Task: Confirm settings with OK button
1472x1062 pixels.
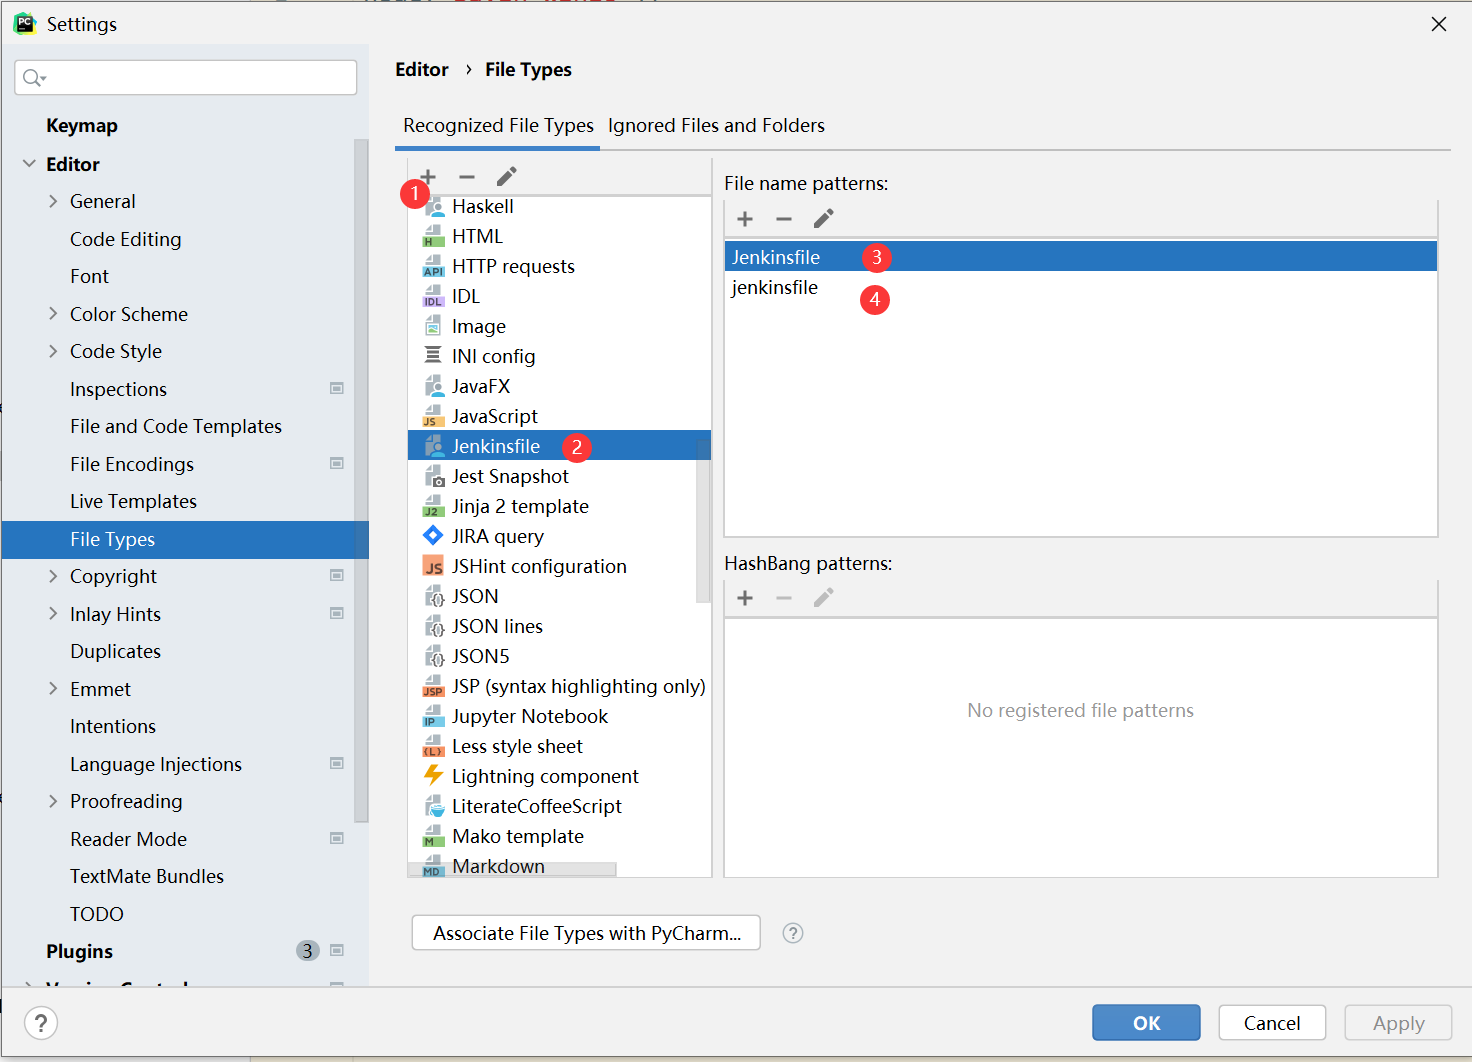Action: pyautogui.click(x=1146, y=1023)
